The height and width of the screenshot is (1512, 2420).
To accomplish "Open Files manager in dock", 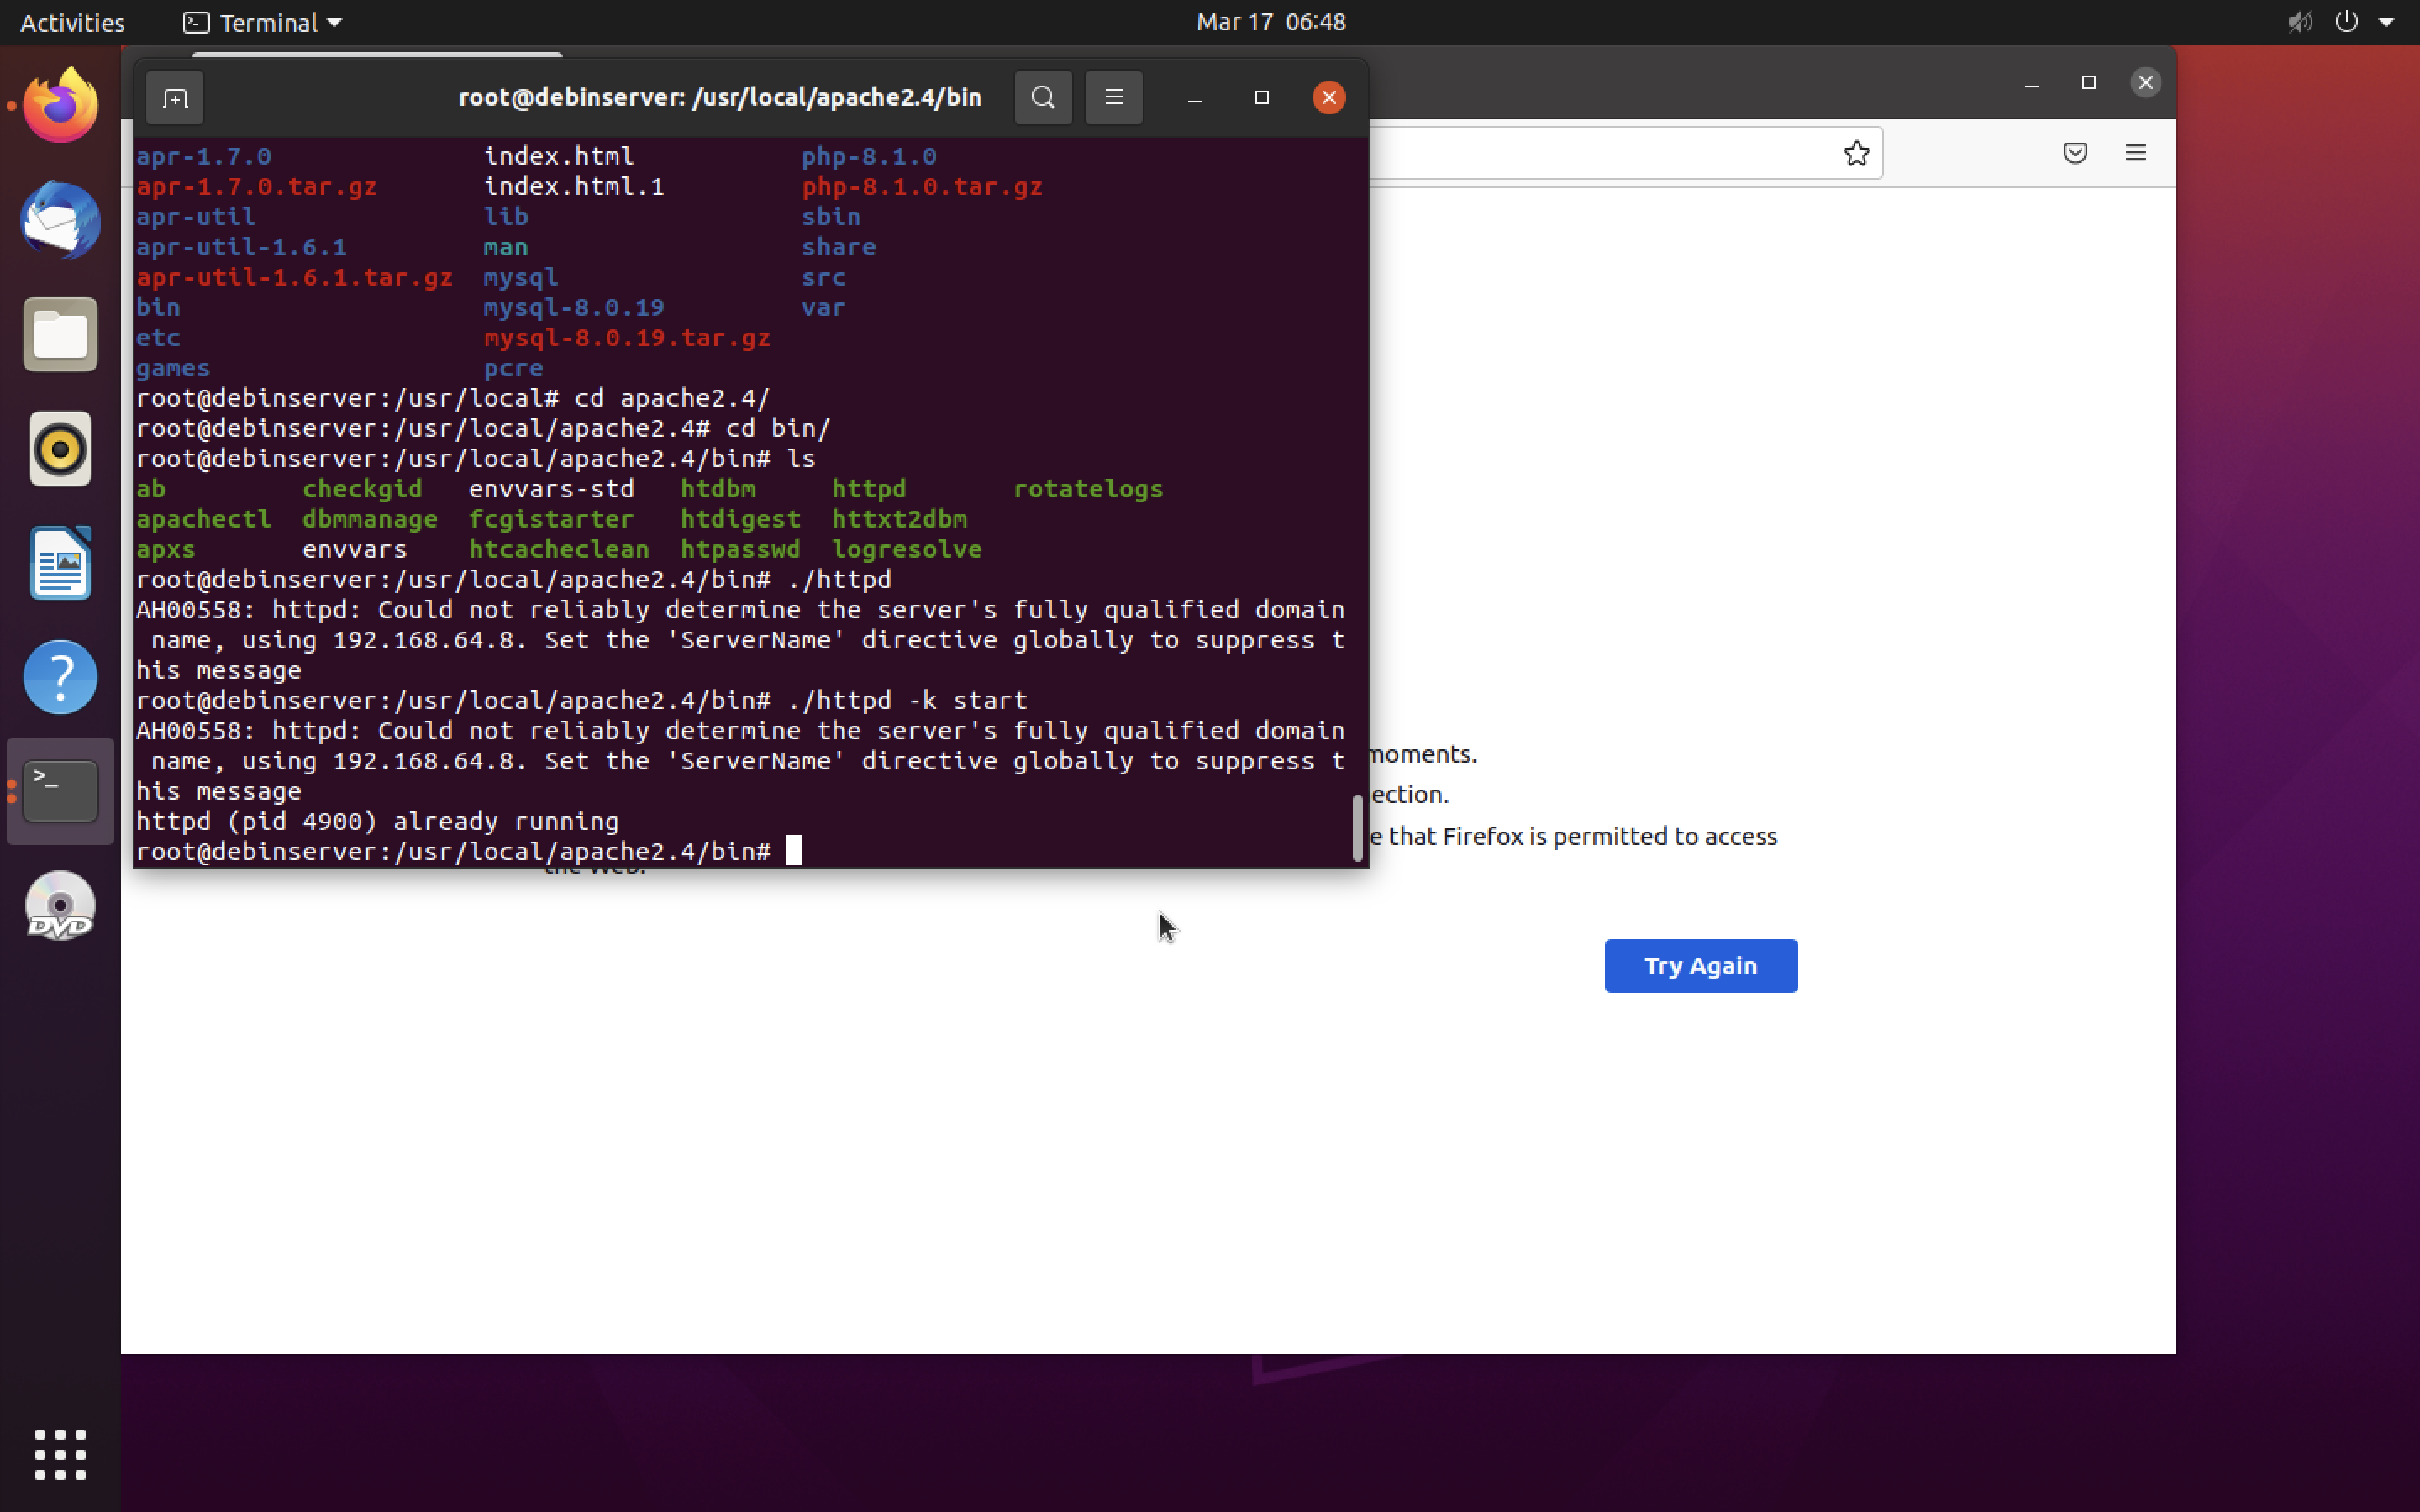I will pos(60,335).
